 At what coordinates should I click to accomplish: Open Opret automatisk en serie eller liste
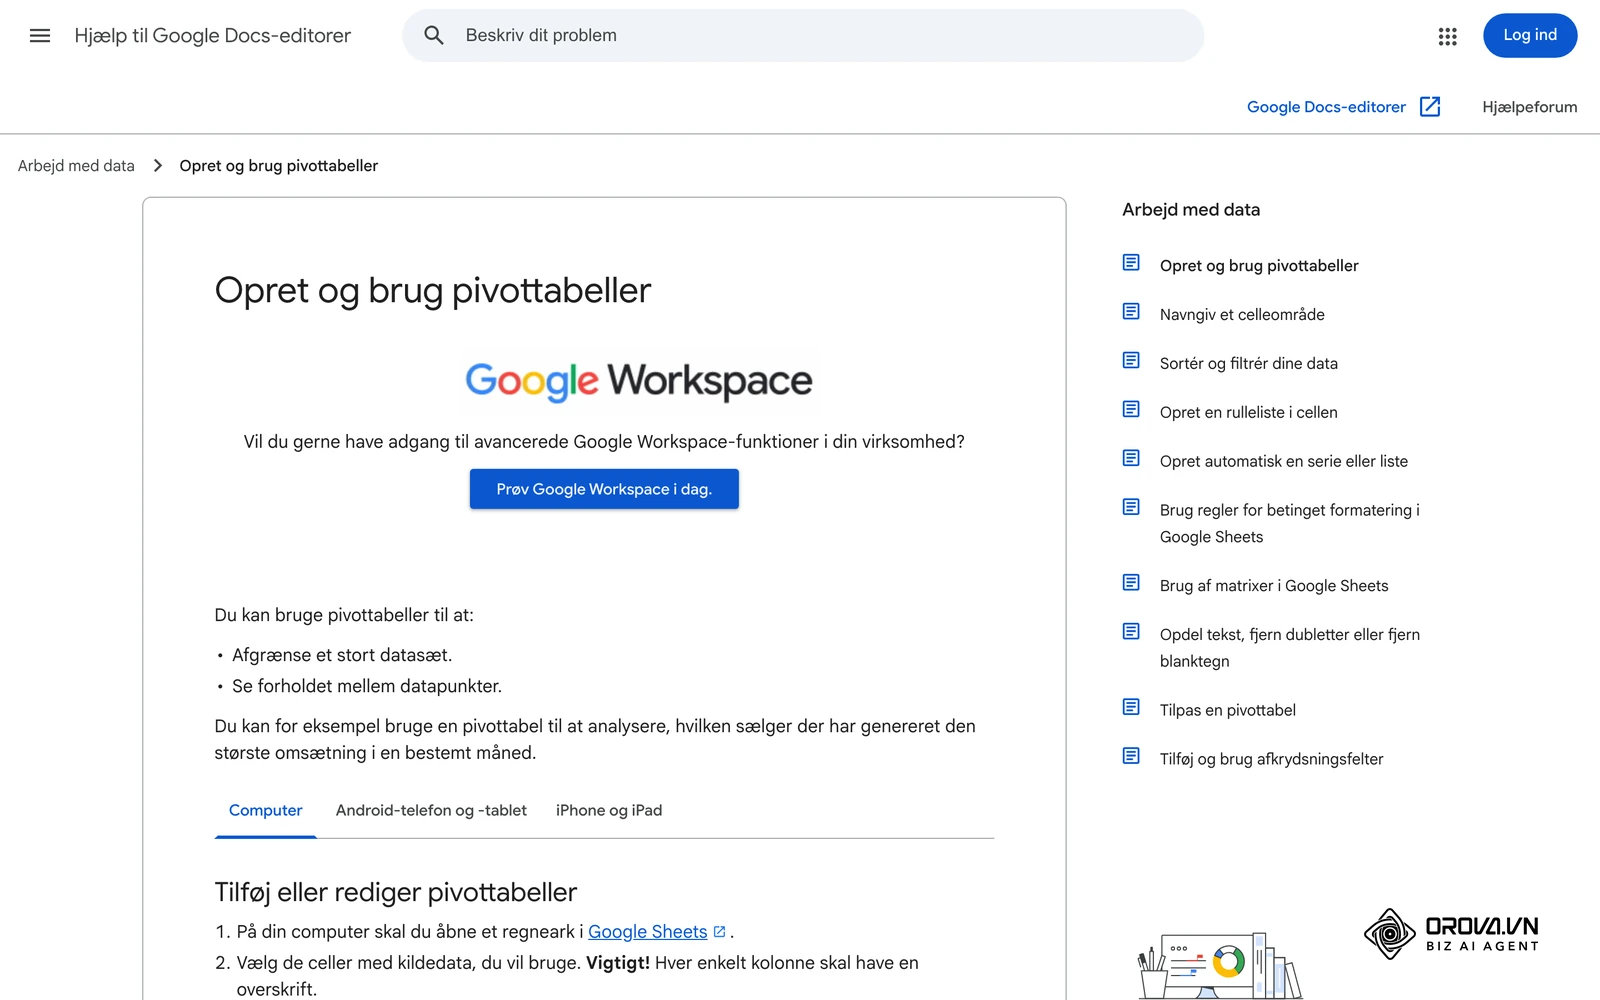click(x=1283, y=461)
